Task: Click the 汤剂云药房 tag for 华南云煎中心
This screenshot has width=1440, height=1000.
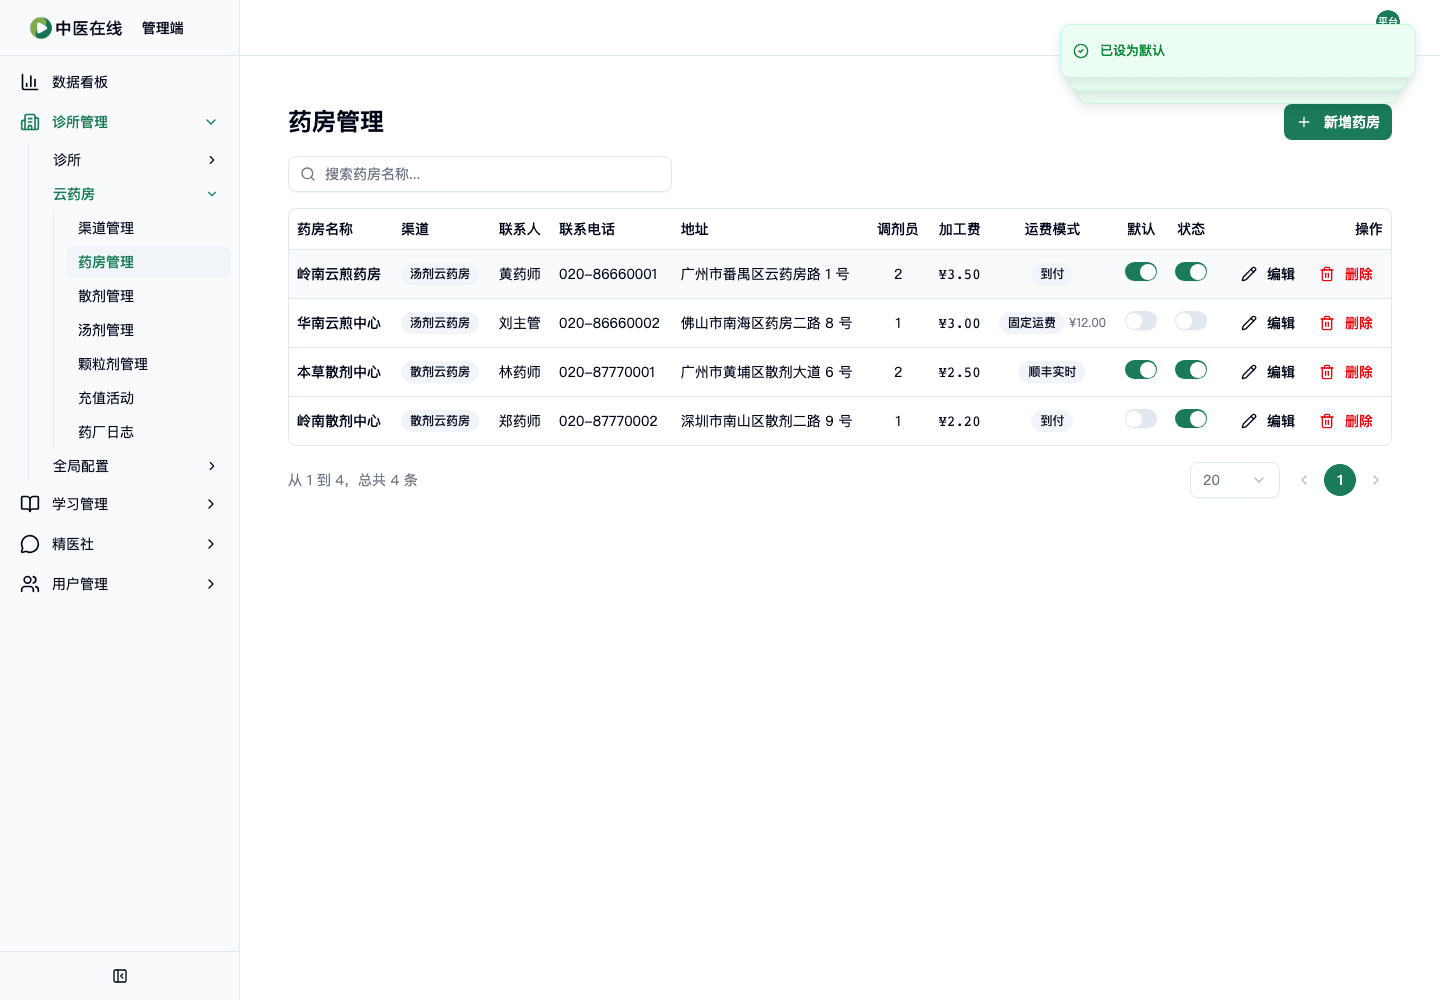Action: click(x=440, y=323)
